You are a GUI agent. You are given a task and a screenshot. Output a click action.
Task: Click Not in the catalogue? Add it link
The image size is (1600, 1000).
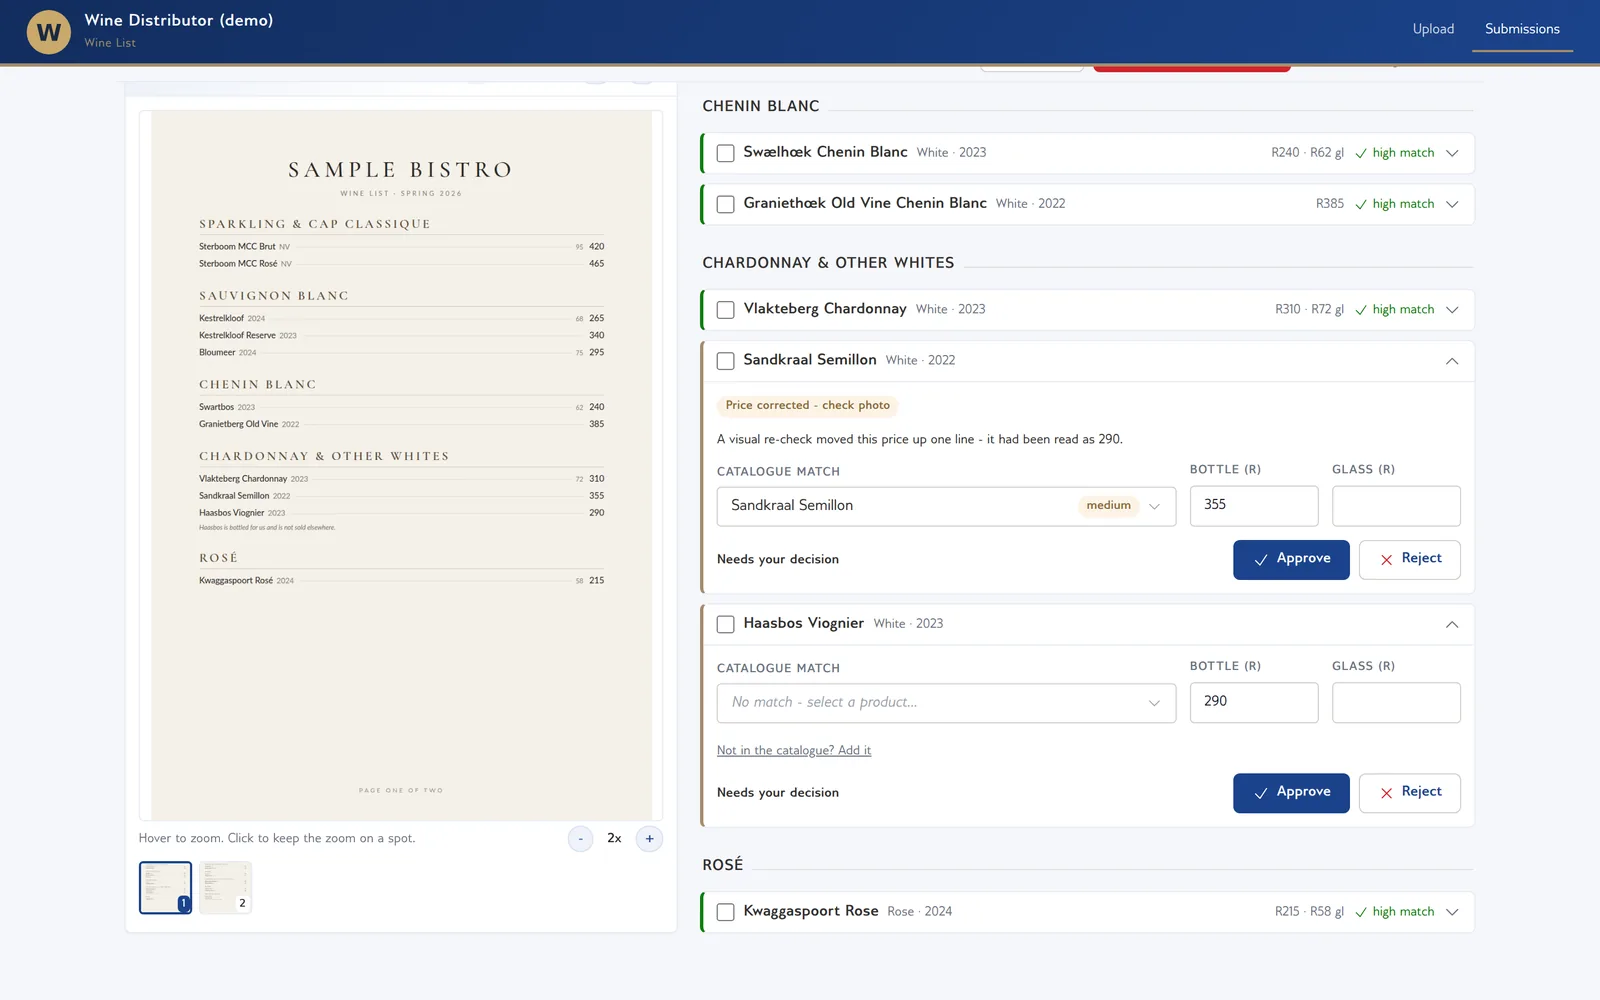(794, 750)
